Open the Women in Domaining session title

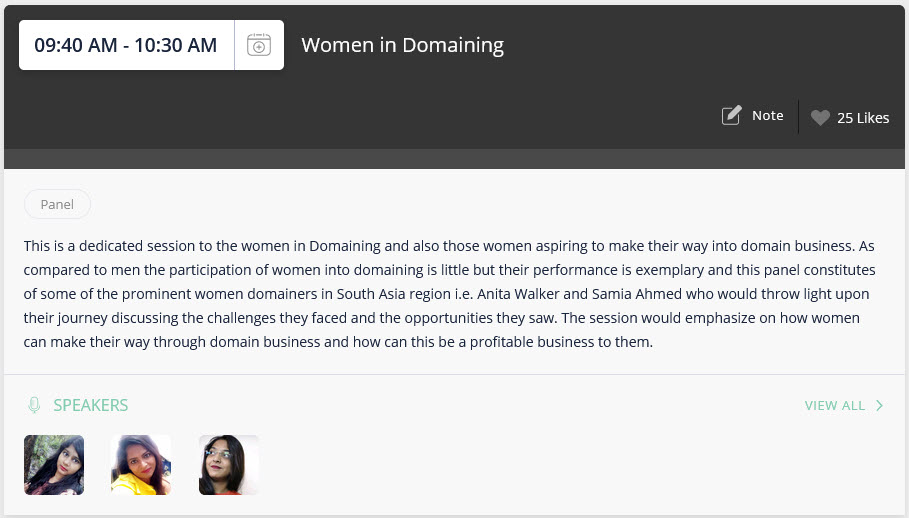402,45
